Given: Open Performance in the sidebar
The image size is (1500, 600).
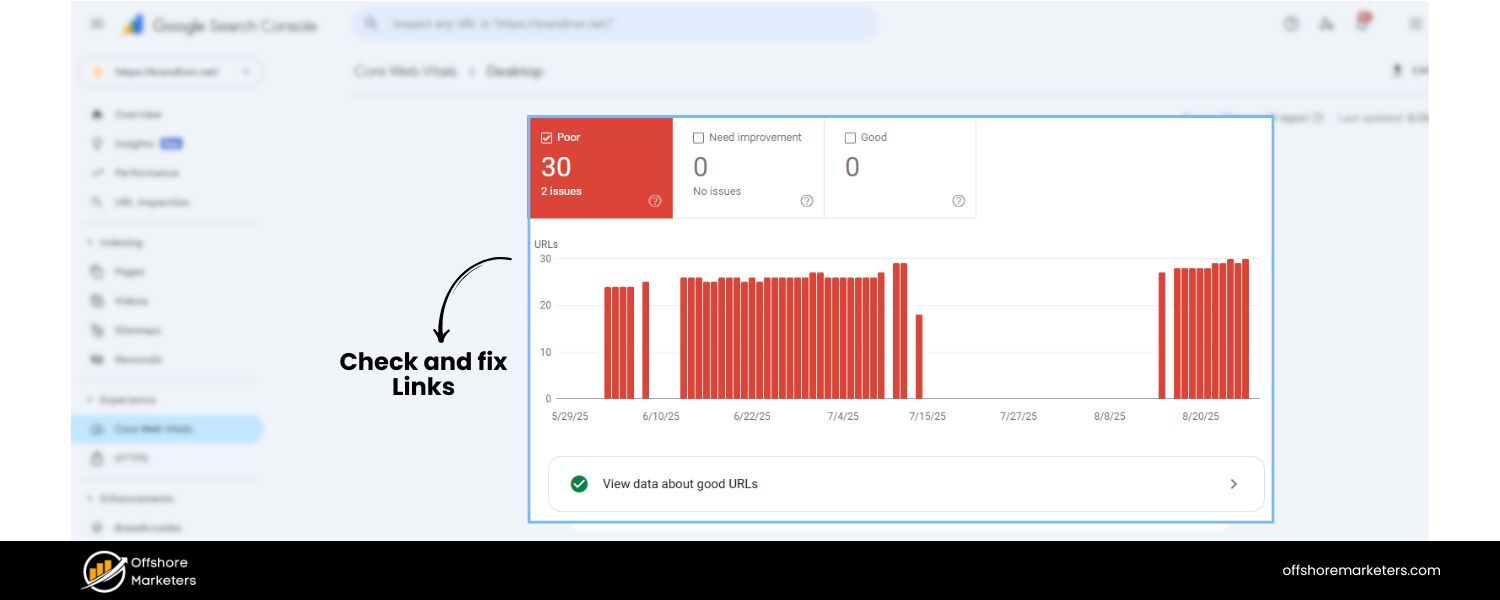Looking at the screenshot, I should coord(145,173).
